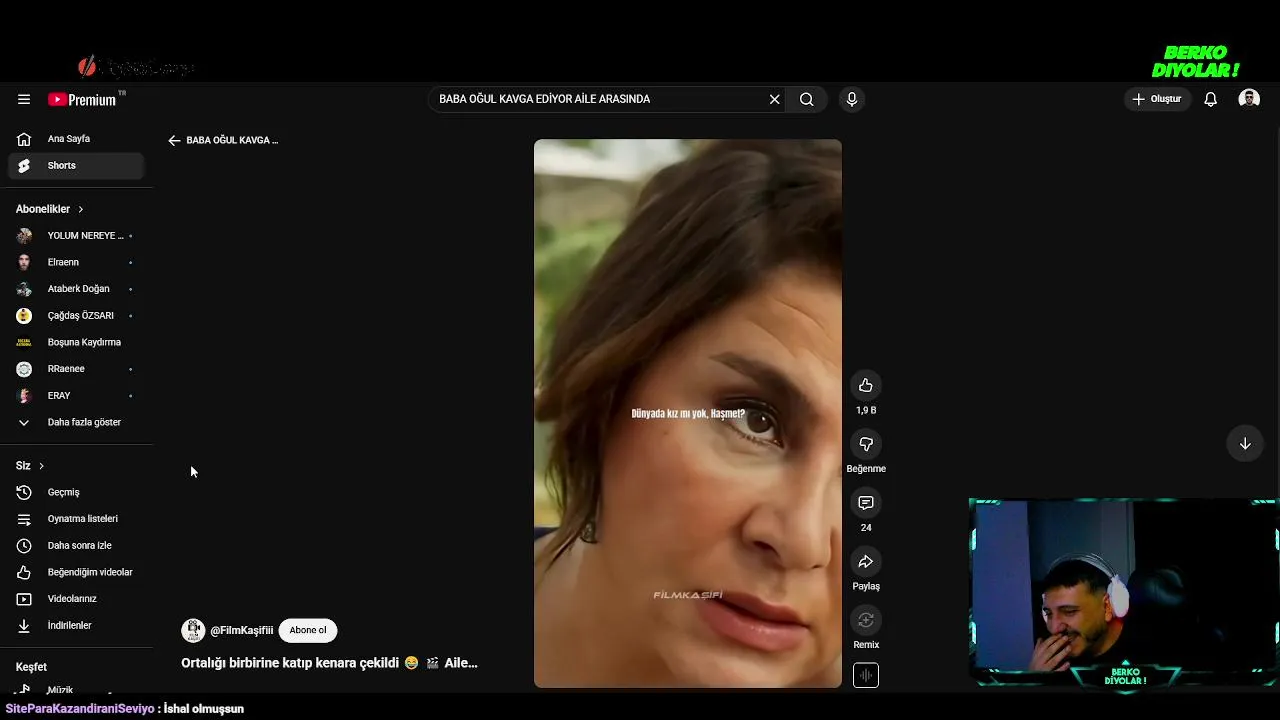Viewport: 1280px width, 720px height.
Task: Open Daha sonra izle
Action: pyautogui.click(x=76, y=546)
